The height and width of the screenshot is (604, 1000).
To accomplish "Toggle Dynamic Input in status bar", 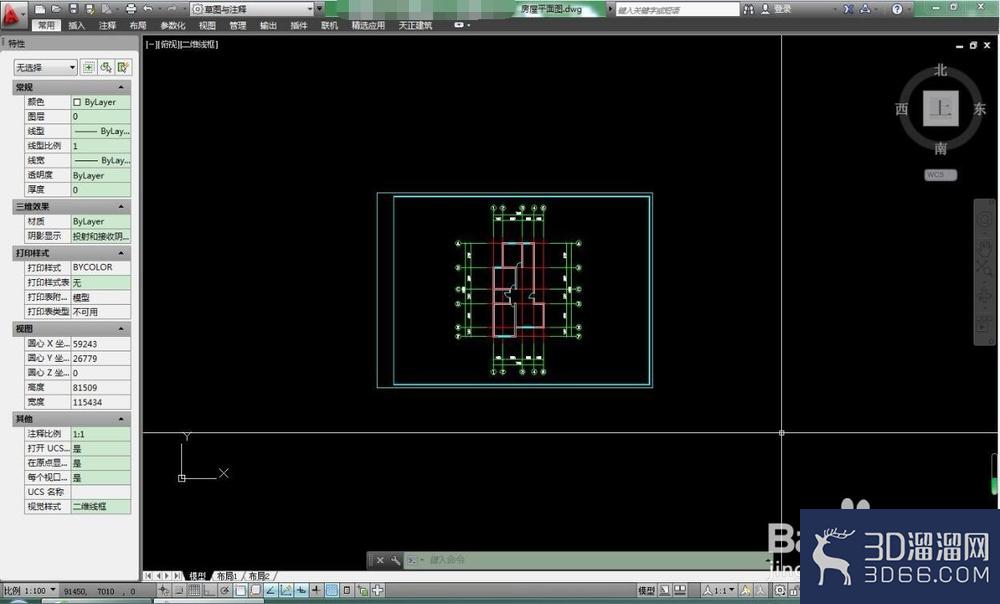I will tap(301, 590).
